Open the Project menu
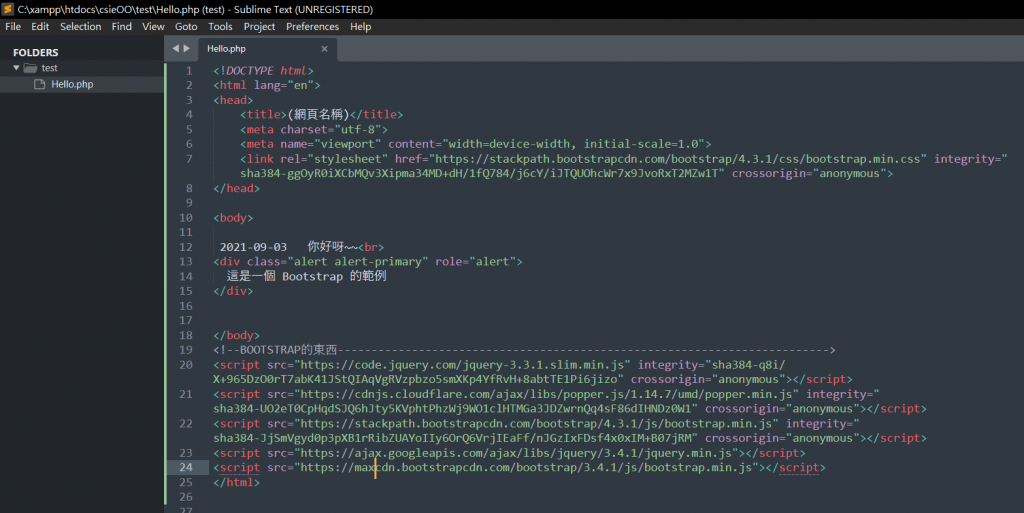This screenshot has height=513, width=1024. (x=259, y=27)
